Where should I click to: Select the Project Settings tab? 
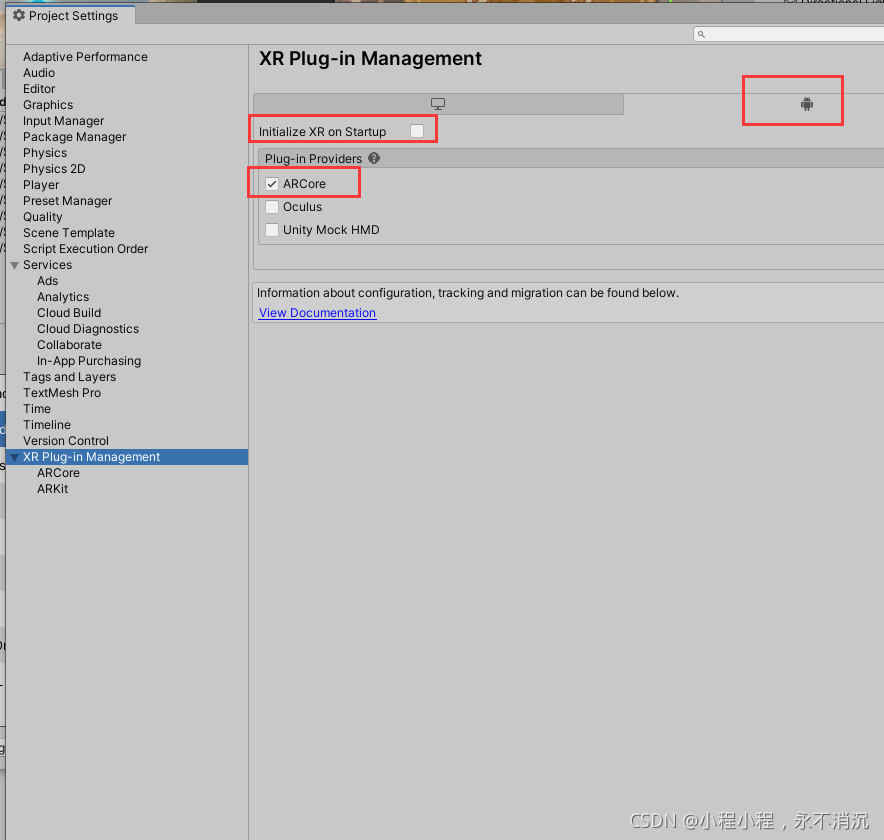tap(70, 15)
